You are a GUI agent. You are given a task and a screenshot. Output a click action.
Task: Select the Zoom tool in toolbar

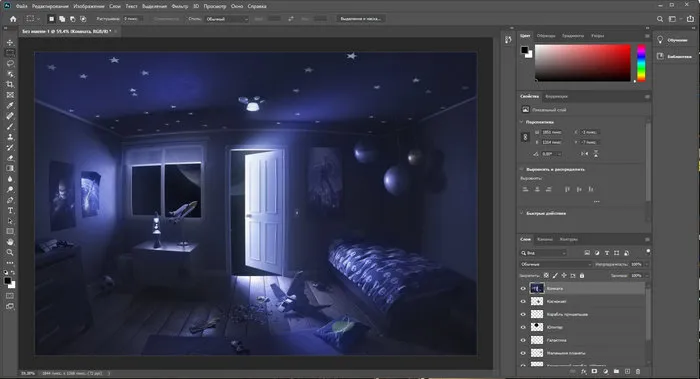click(x=10, y=252)
